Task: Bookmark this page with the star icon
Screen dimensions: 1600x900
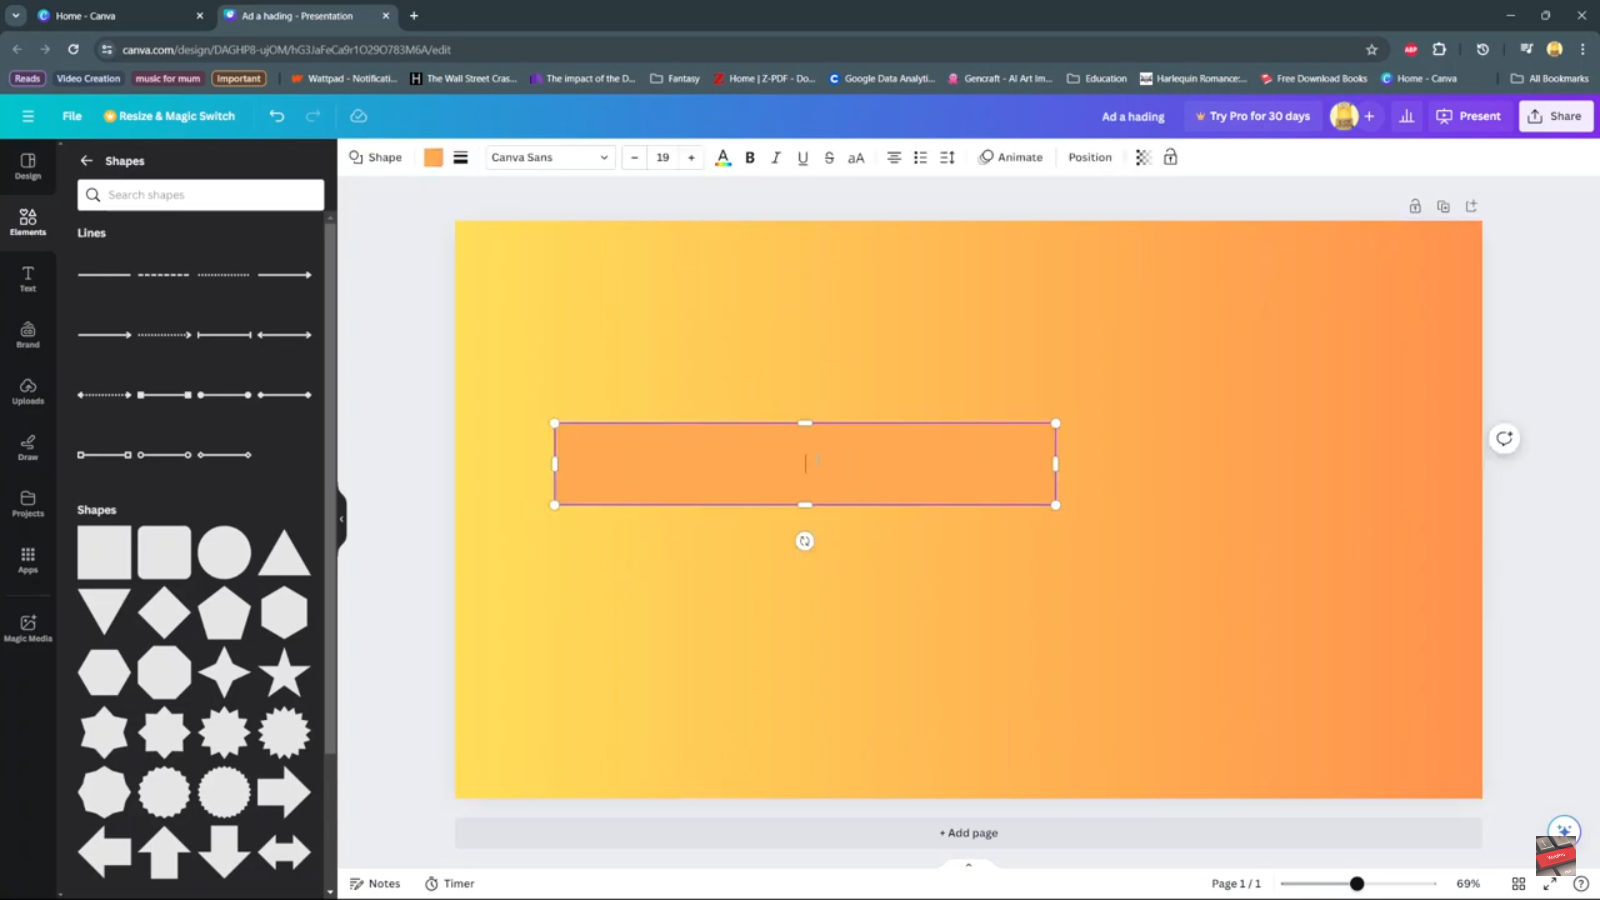Action: pos(1372,49)
